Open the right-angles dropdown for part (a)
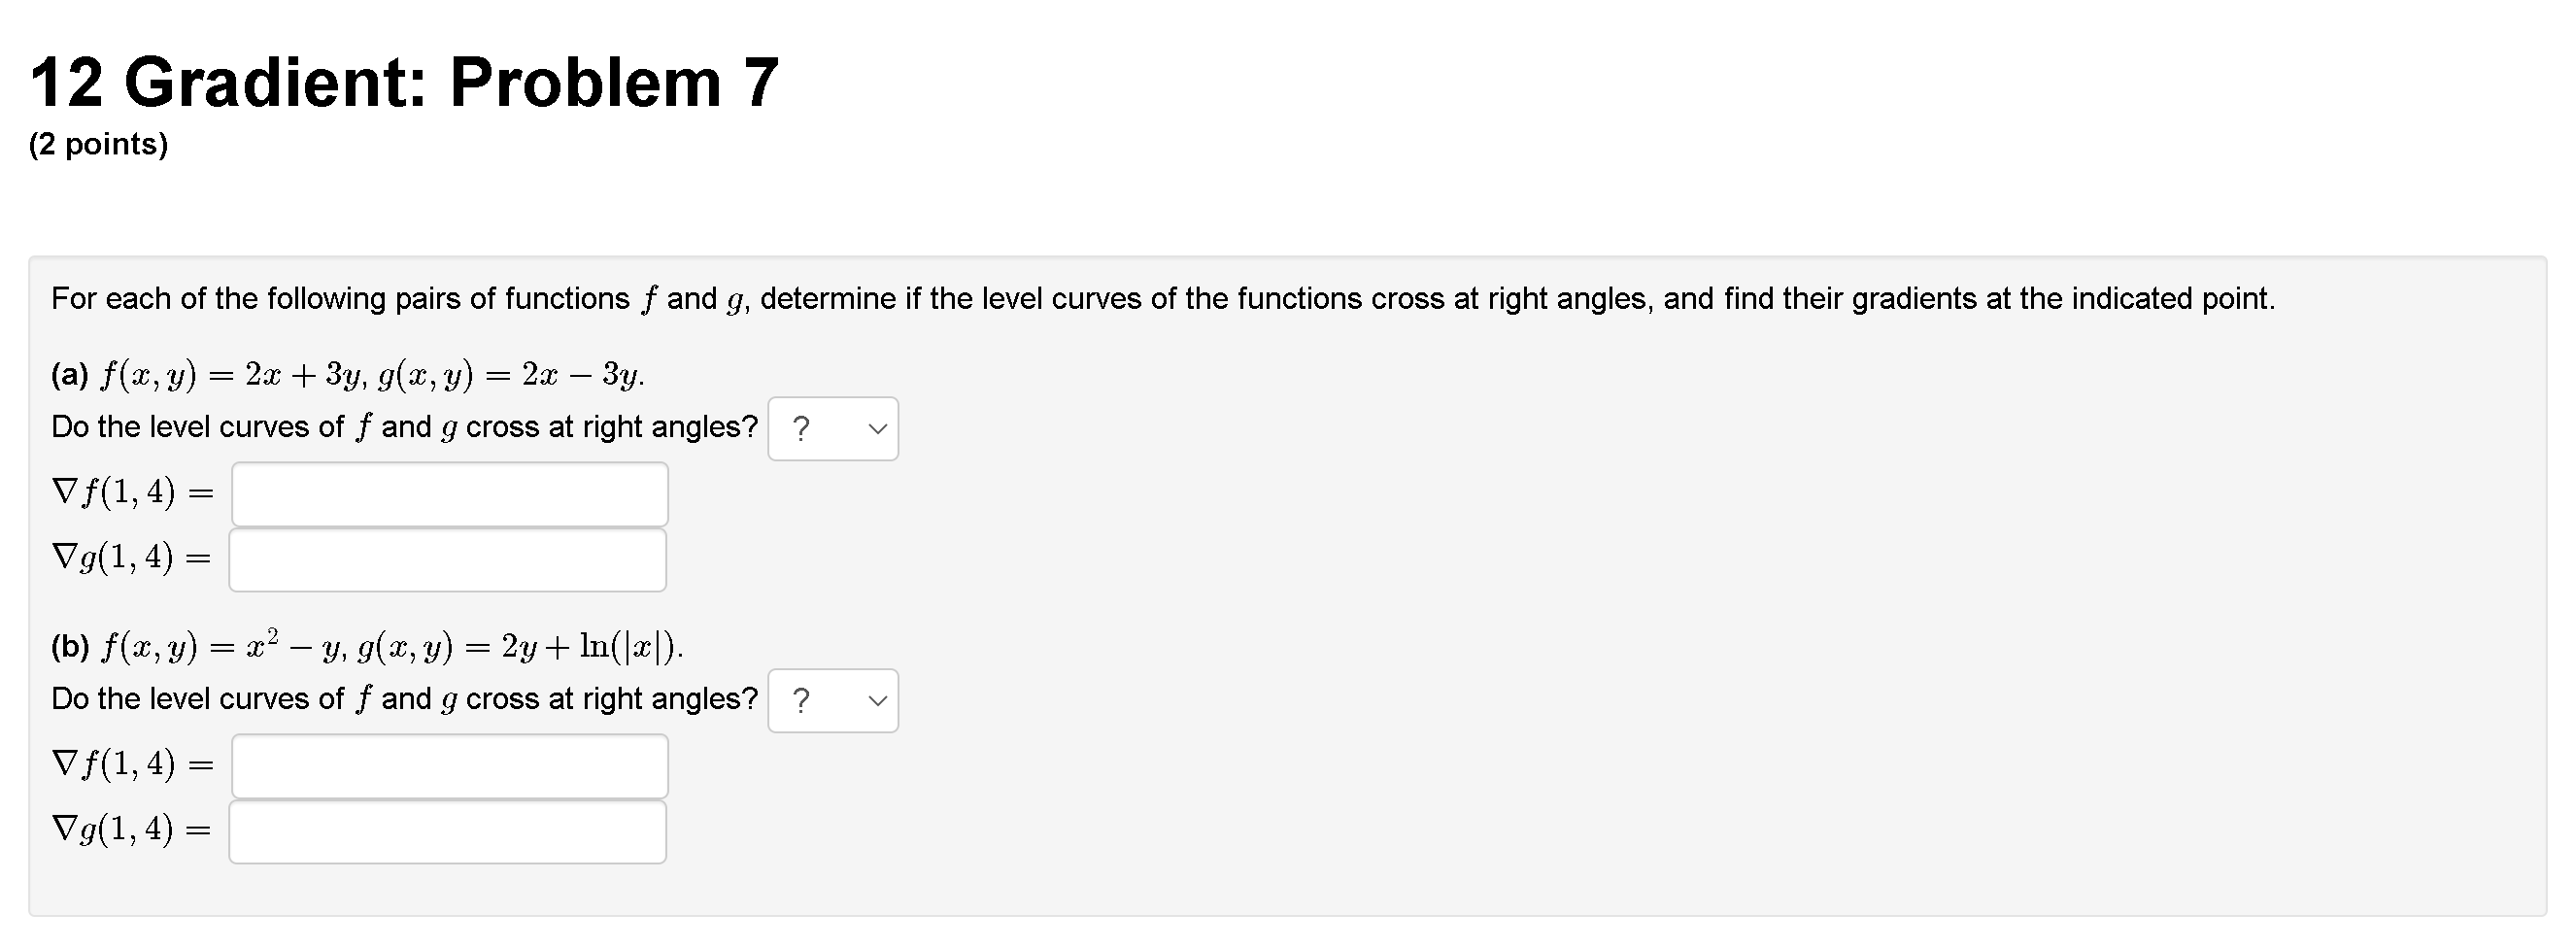2576x948 pixels. tap(833, 428)
